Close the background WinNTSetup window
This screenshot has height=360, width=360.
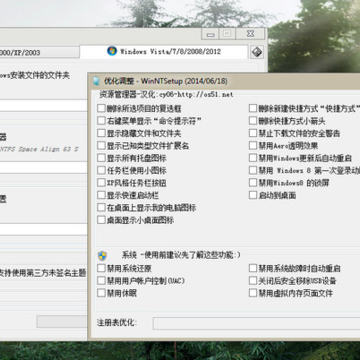tap(250, 34)
